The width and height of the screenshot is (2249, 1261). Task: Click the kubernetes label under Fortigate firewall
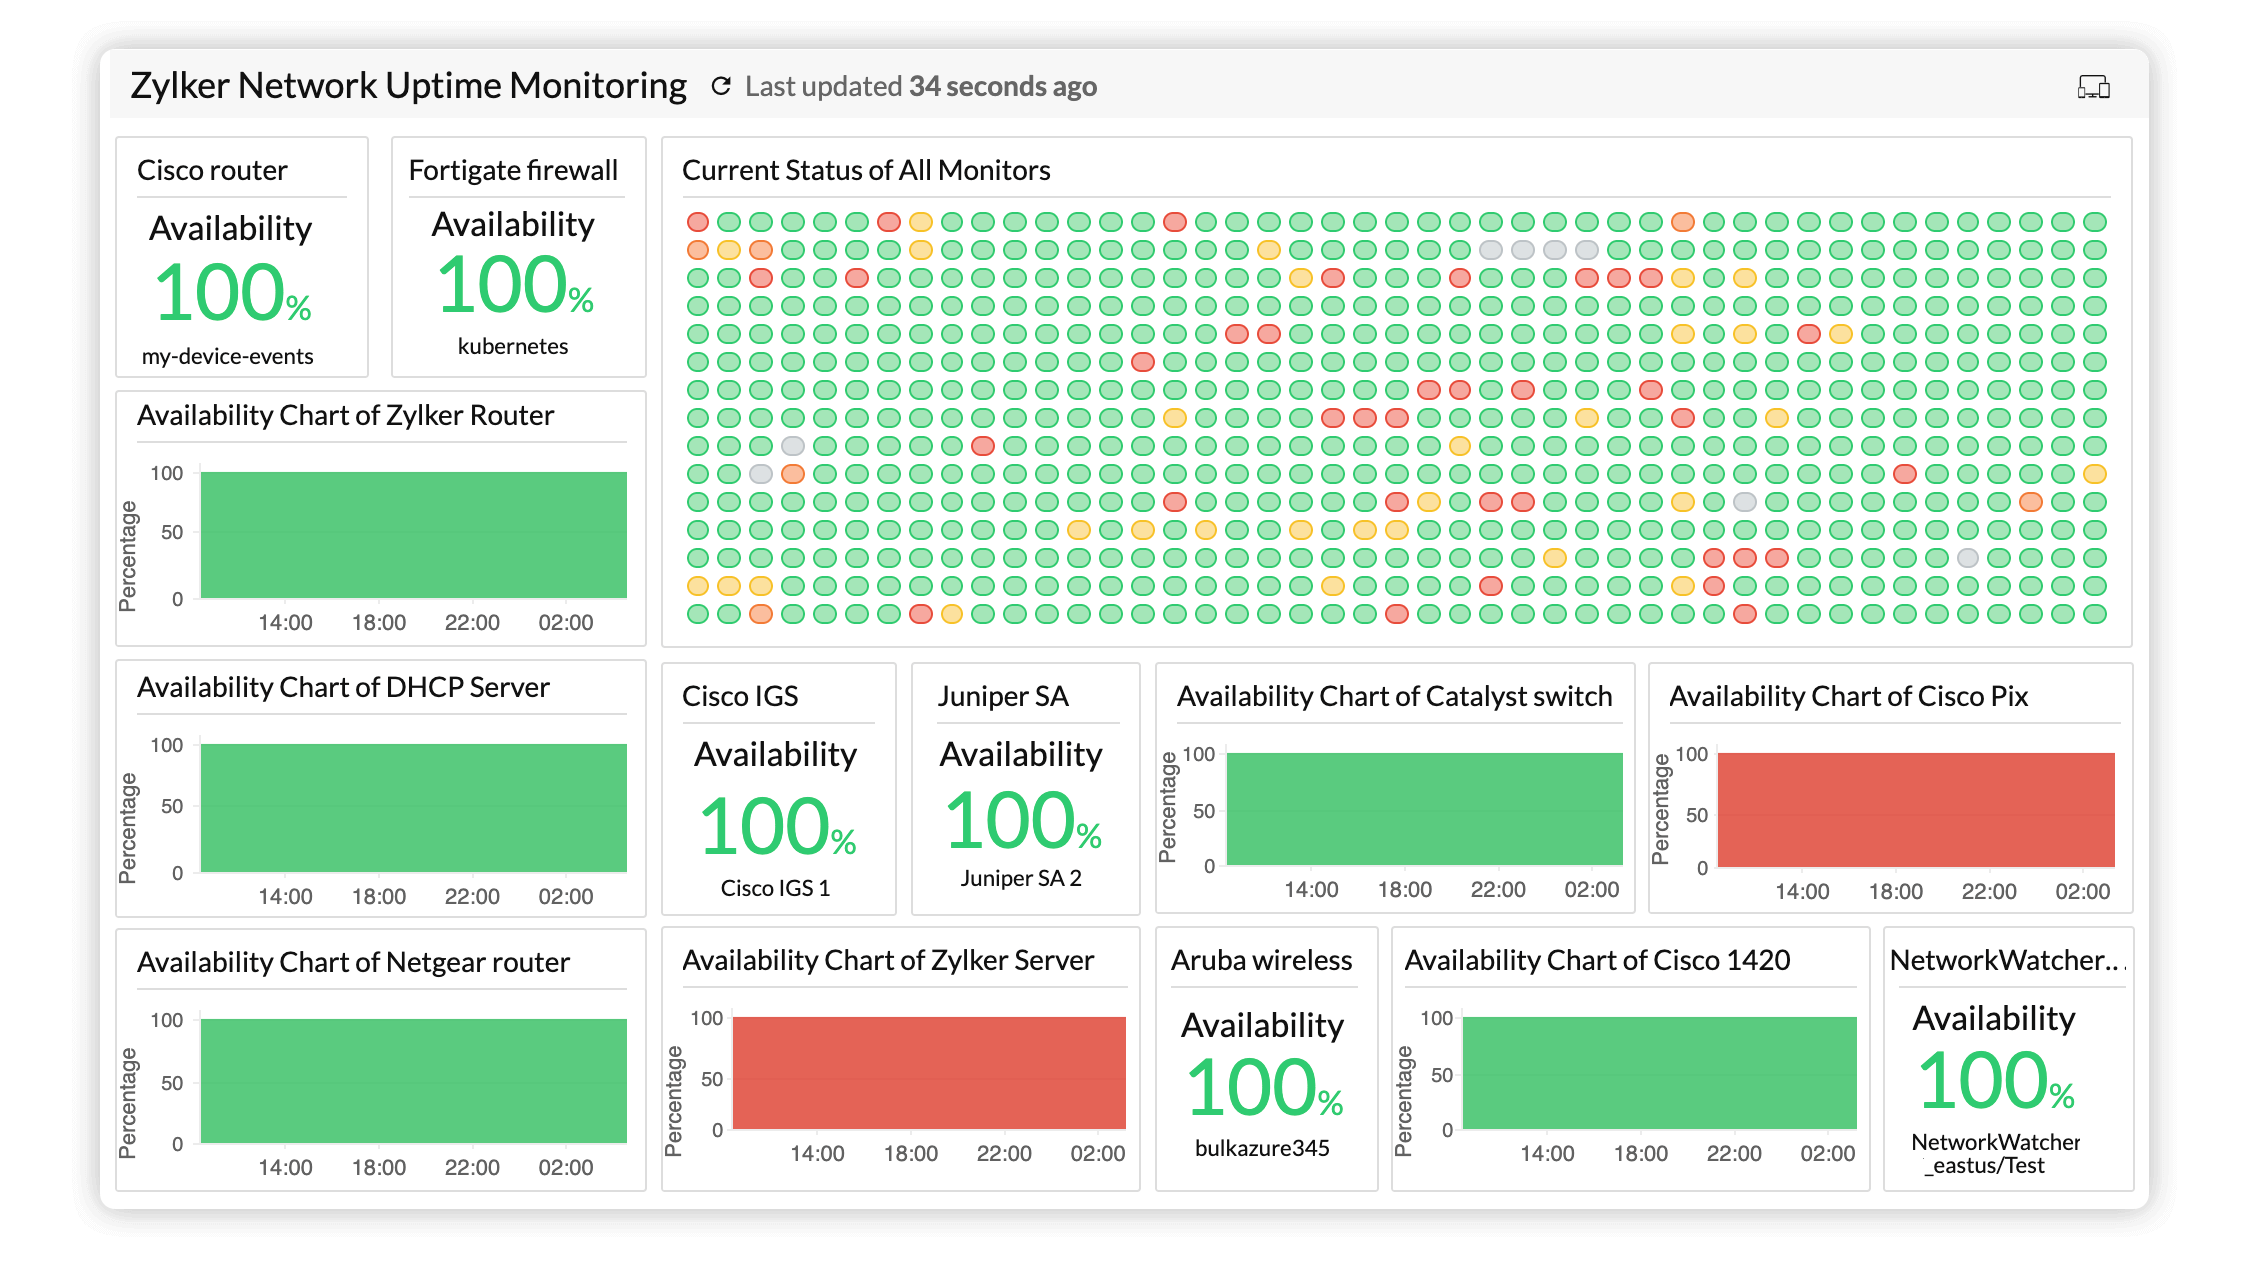(x=516, y=346)
